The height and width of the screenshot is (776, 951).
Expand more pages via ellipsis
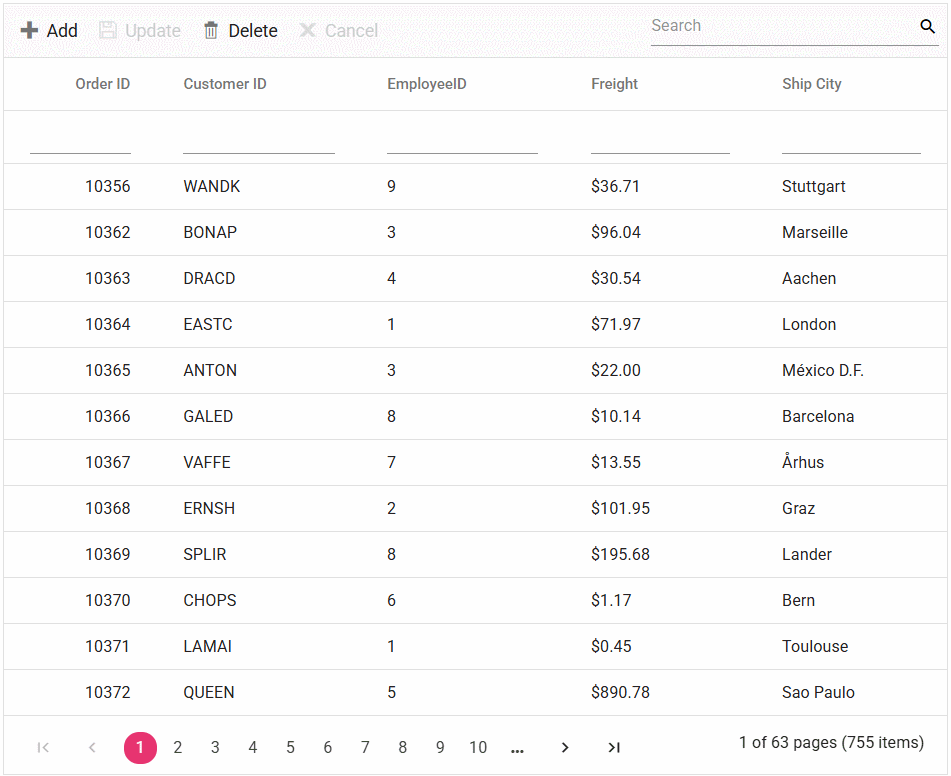pos(517,747)
